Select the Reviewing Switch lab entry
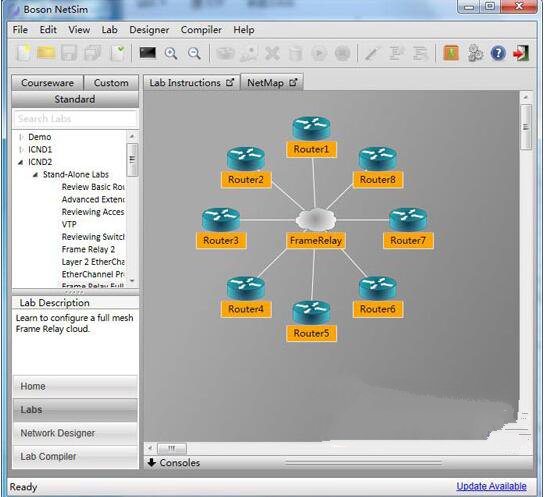The width and height of the screenshot is (547, 497). [x=93, y=237]
